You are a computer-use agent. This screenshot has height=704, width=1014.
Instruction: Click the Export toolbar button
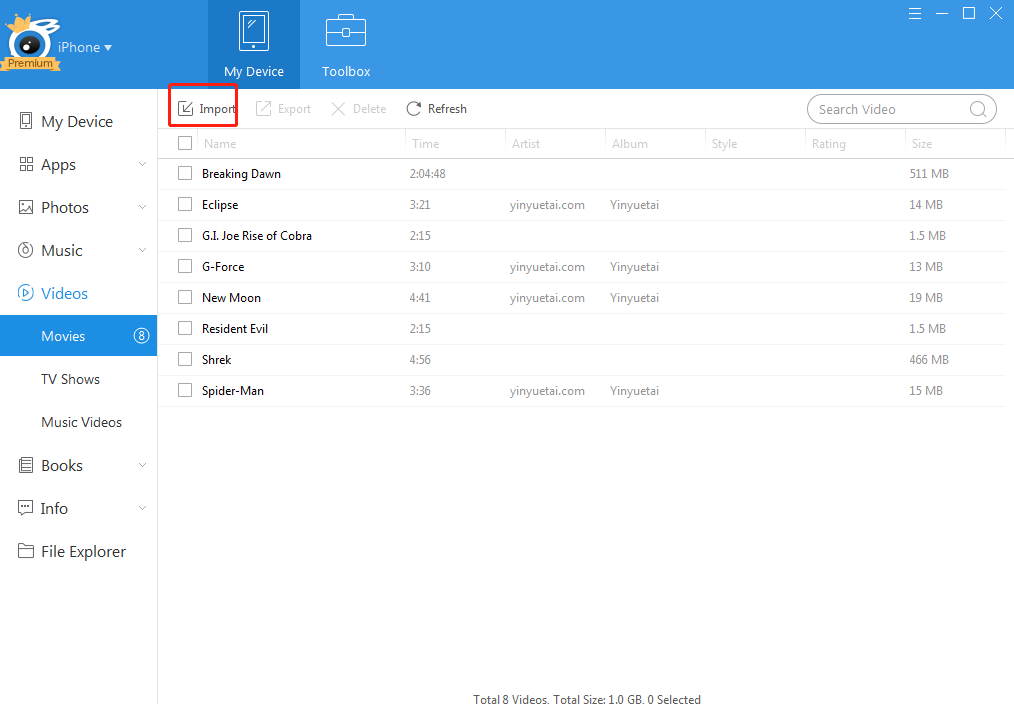283,109
